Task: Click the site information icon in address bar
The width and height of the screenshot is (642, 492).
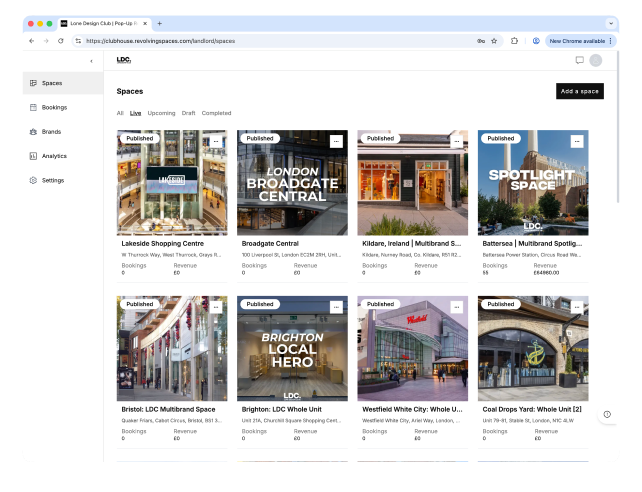Action: click(78, 41)
